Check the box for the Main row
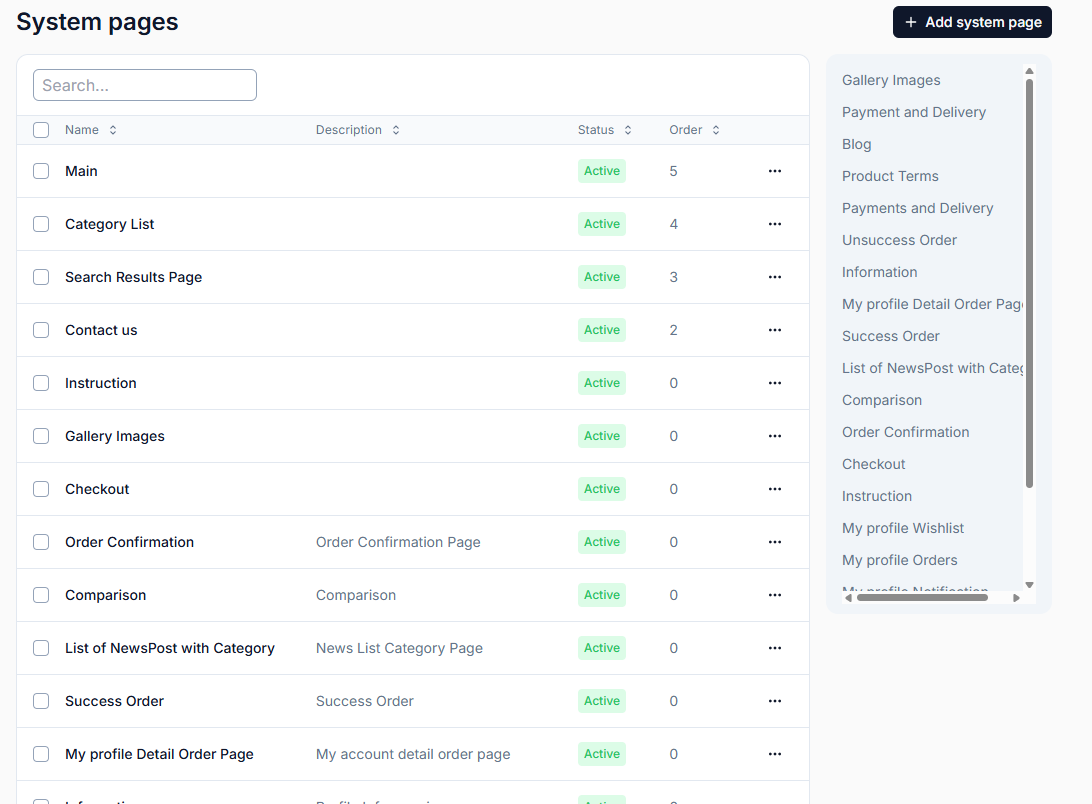The image size is (1092, 804). pos(41,171)
